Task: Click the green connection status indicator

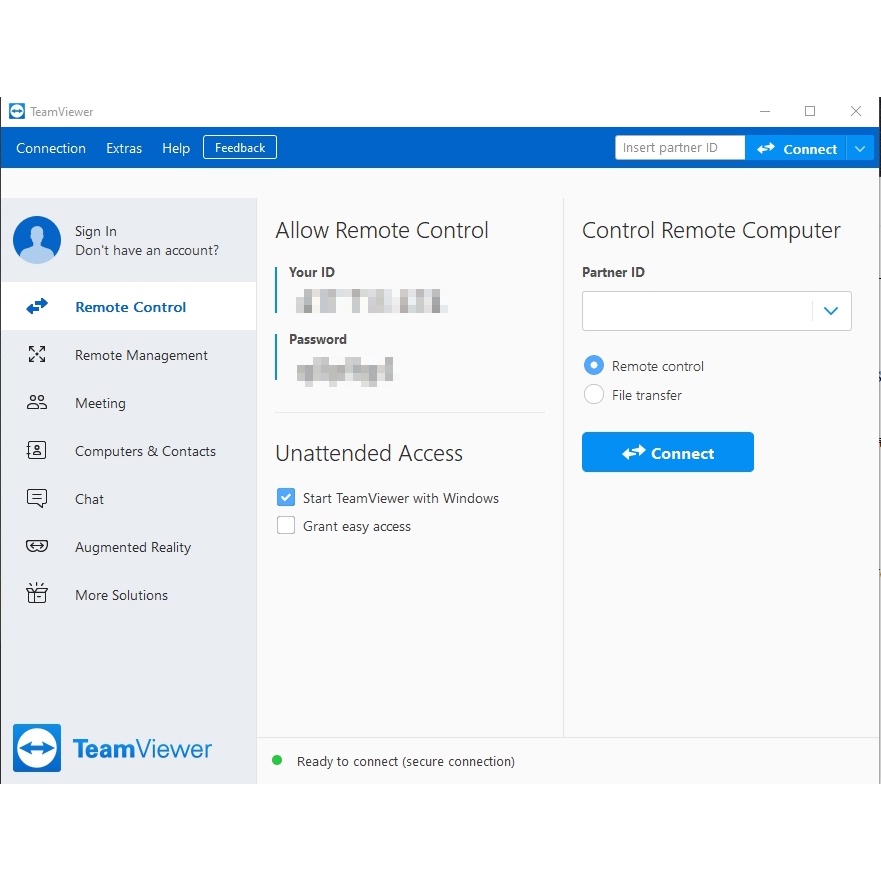Action: [x=277, y=760]
